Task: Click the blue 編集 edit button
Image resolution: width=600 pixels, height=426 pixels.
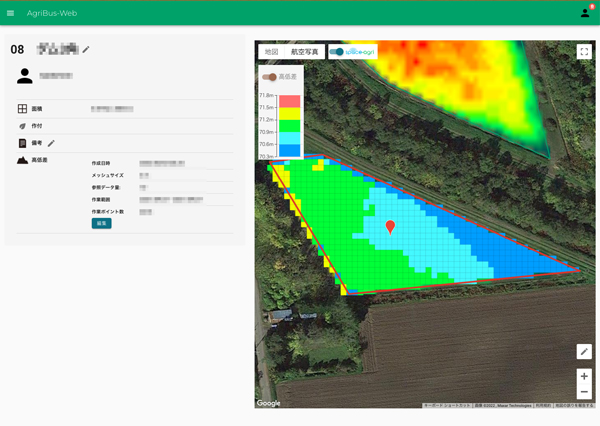Action: [x=101, y=223]
